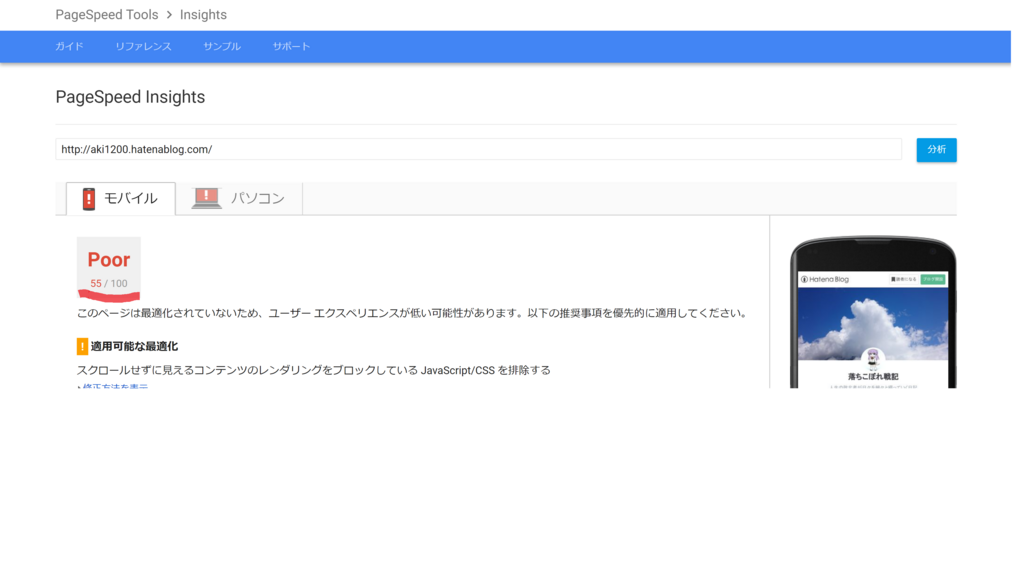This screenshot has width=1024, height=576.
Task: Click the orange exclamation warning icon
Action: (82, 346)
